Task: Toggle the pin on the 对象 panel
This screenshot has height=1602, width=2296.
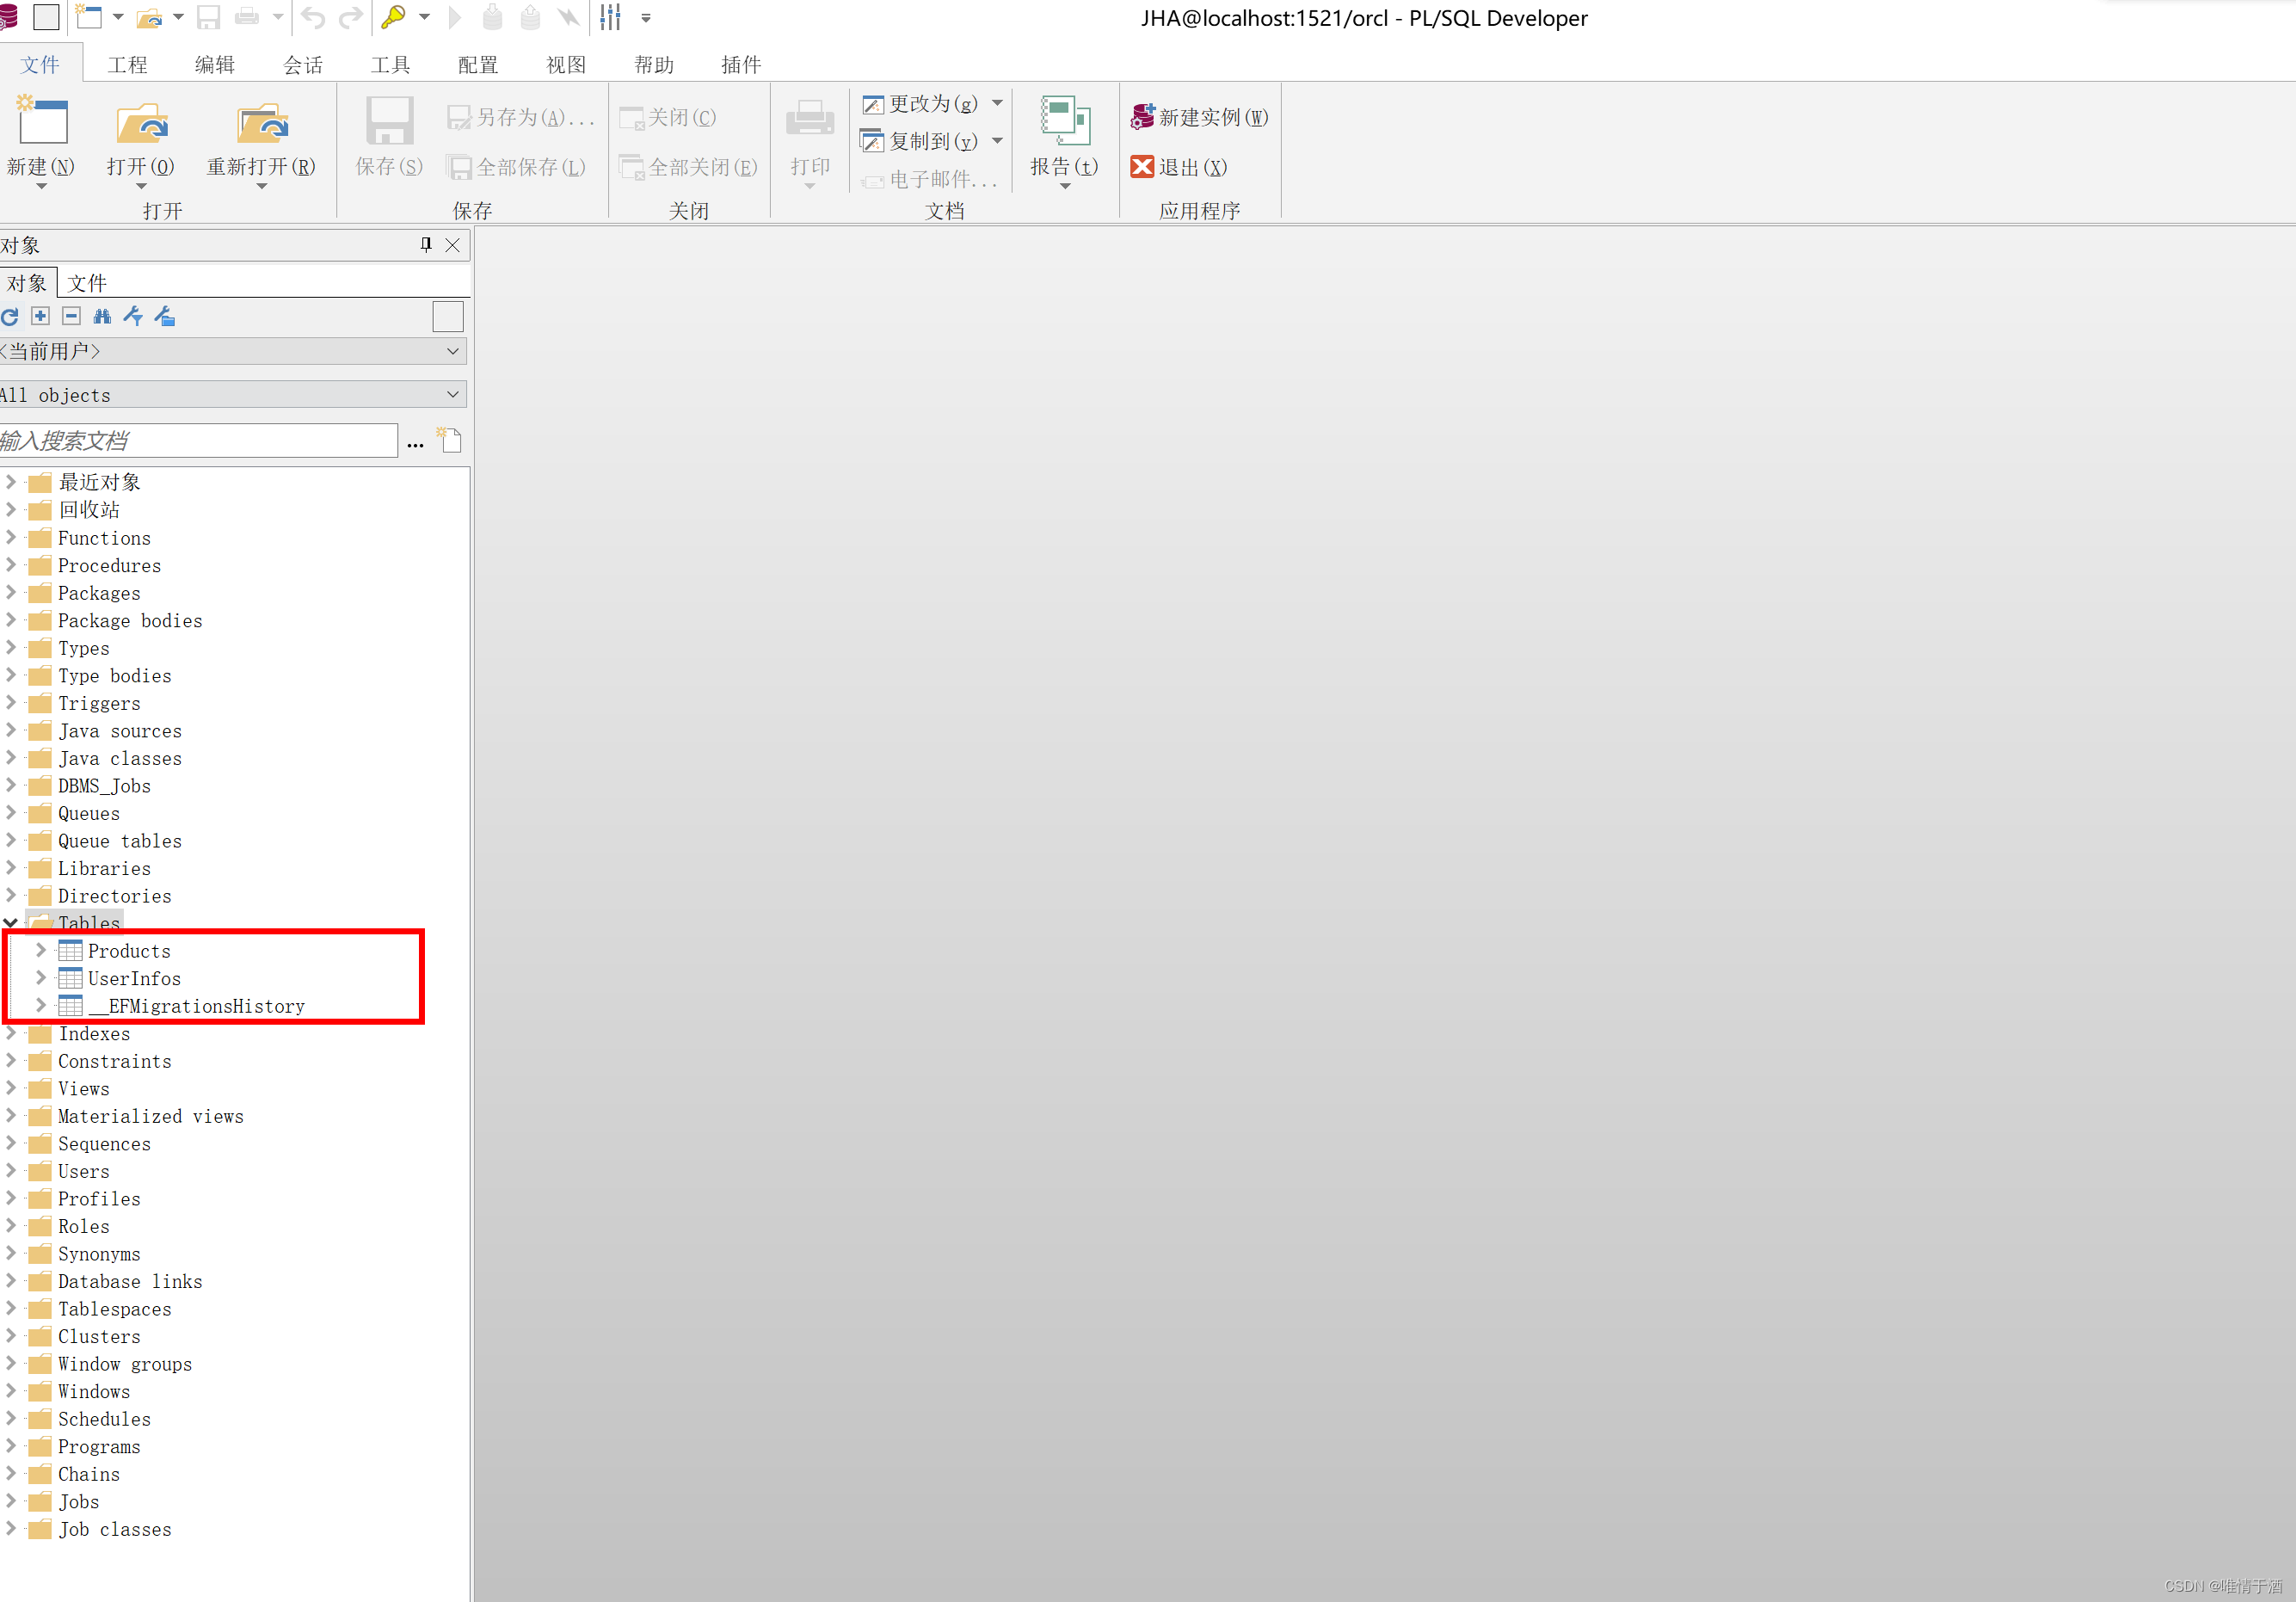Action: pos(424,245)
